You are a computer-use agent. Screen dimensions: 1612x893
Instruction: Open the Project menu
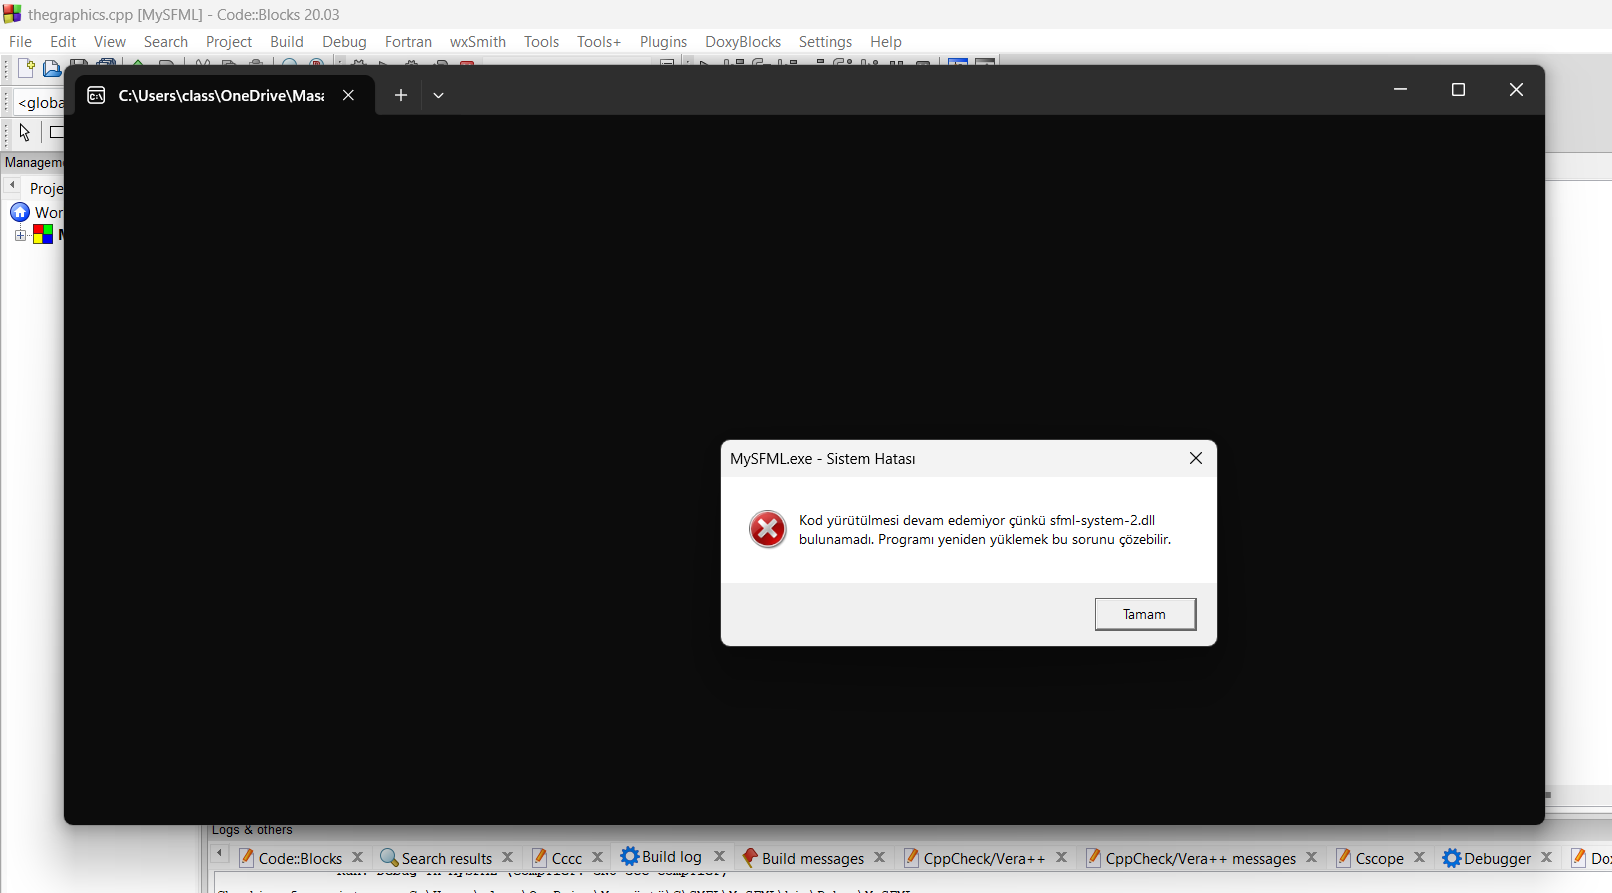[x=229, y=41]
